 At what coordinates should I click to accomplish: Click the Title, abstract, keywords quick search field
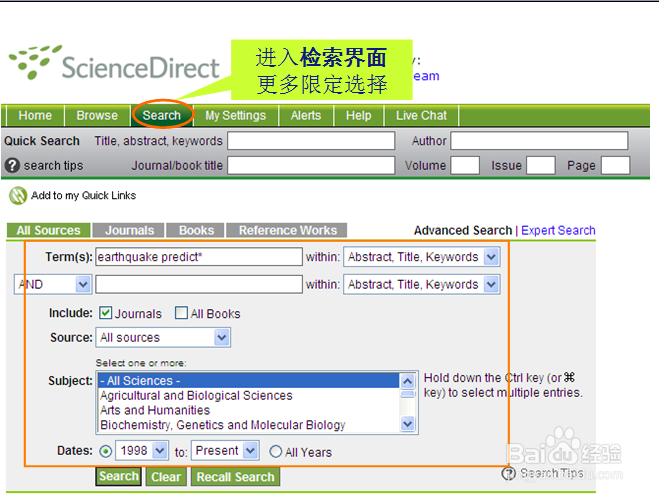[311, 141]
